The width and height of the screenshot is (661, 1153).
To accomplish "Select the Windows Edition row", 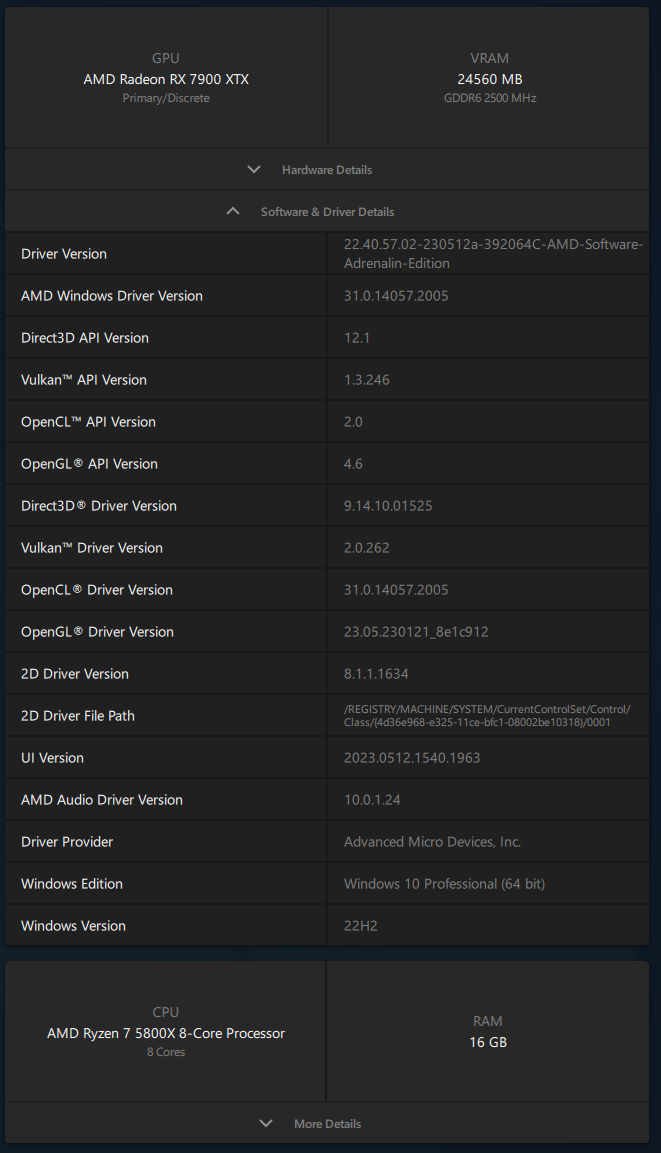I will (x=326, y=883).
